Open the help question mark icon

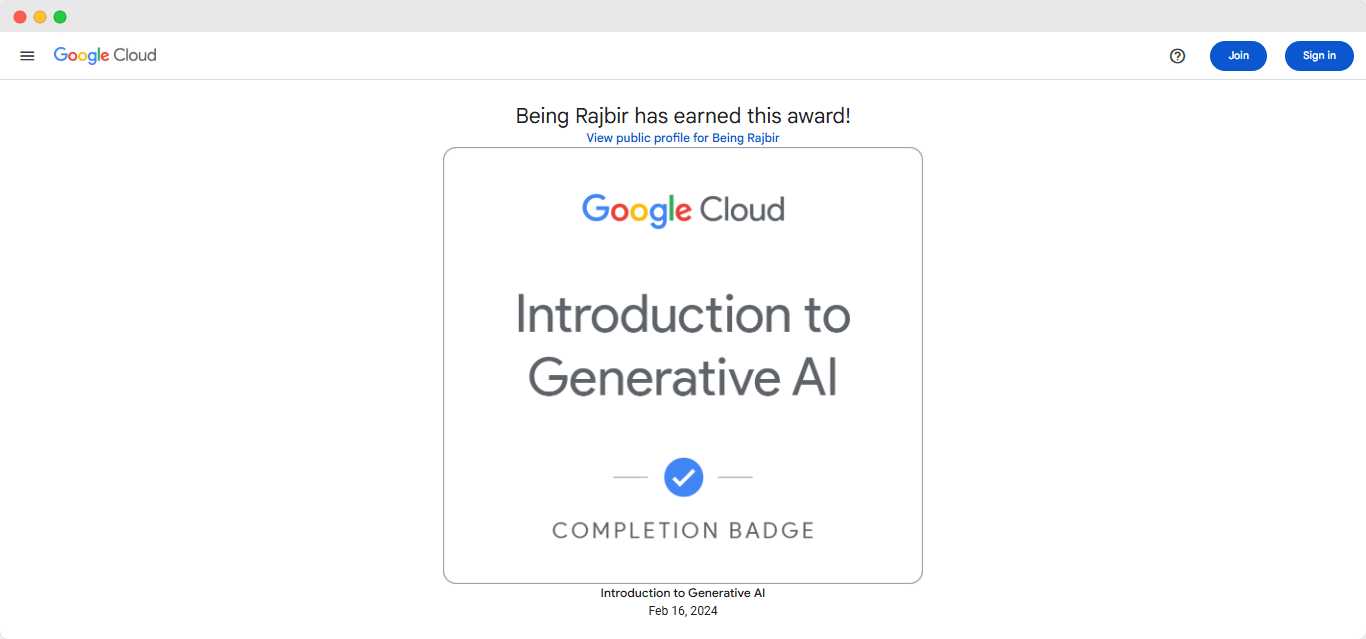click(1177, 56)
